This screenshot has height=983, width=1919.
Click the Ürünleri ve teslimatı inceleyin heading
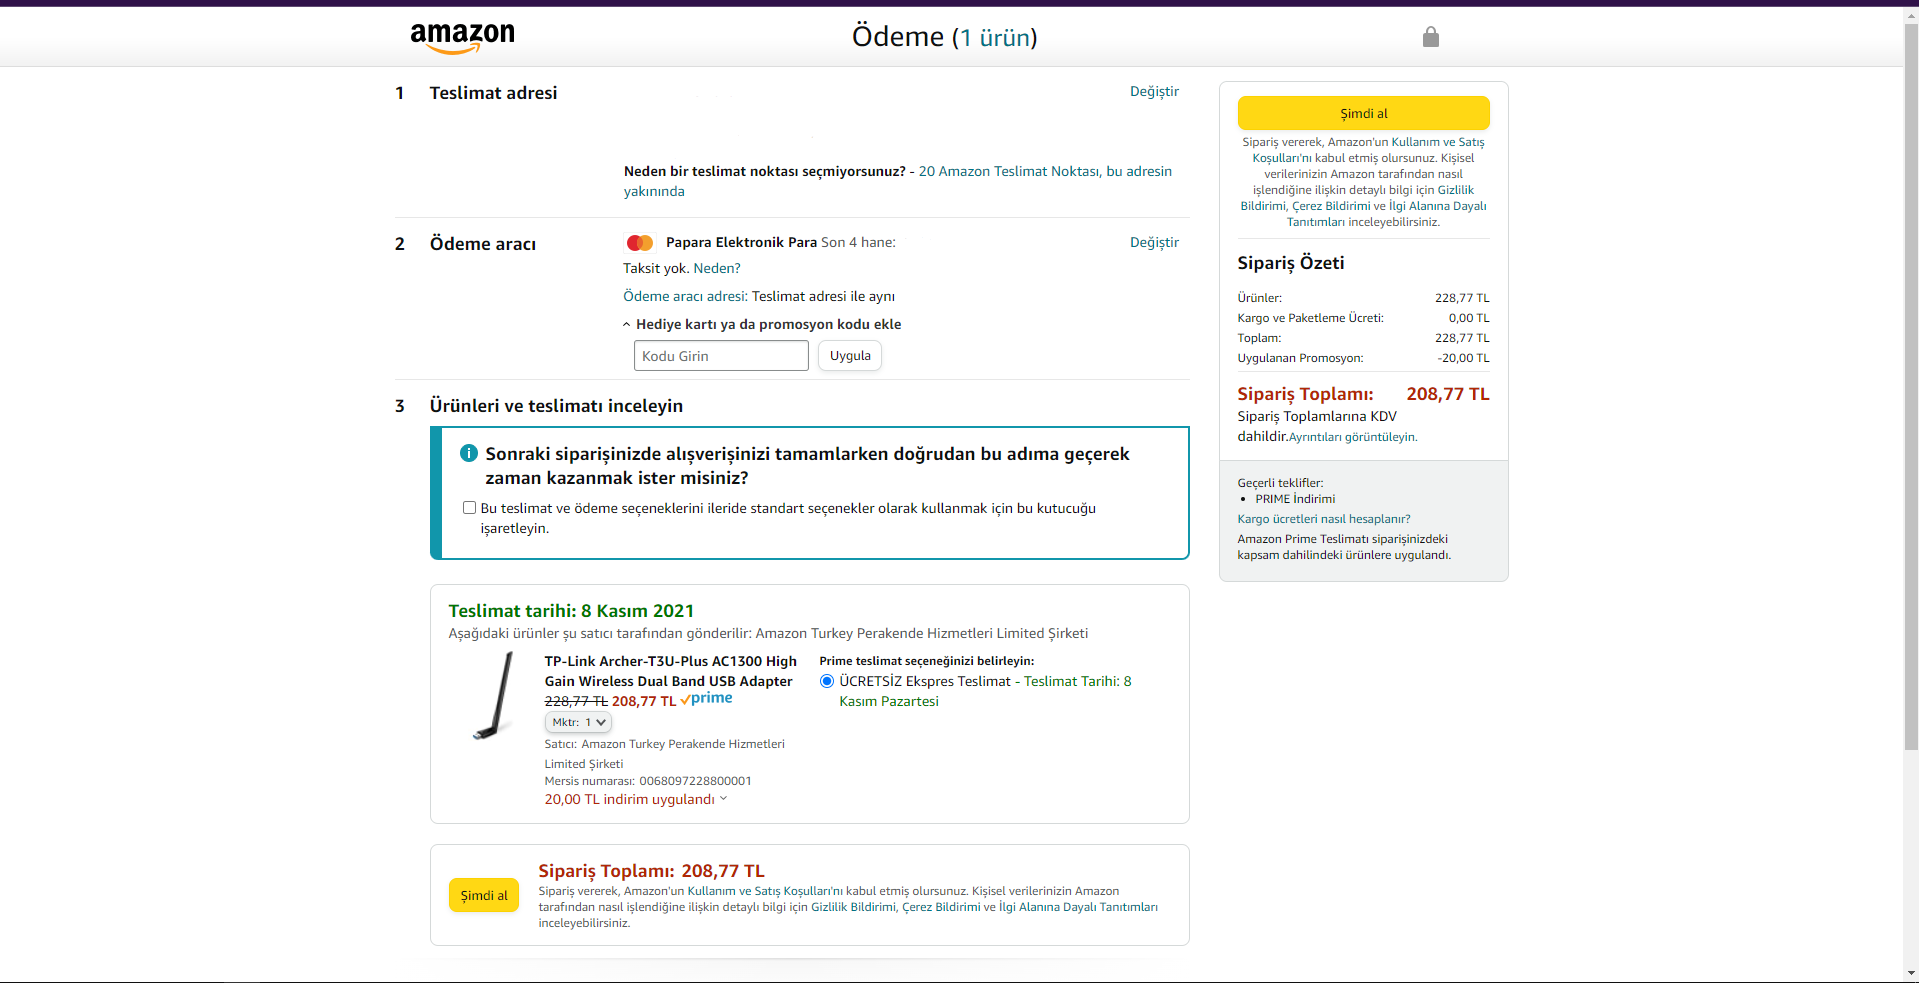556,406
